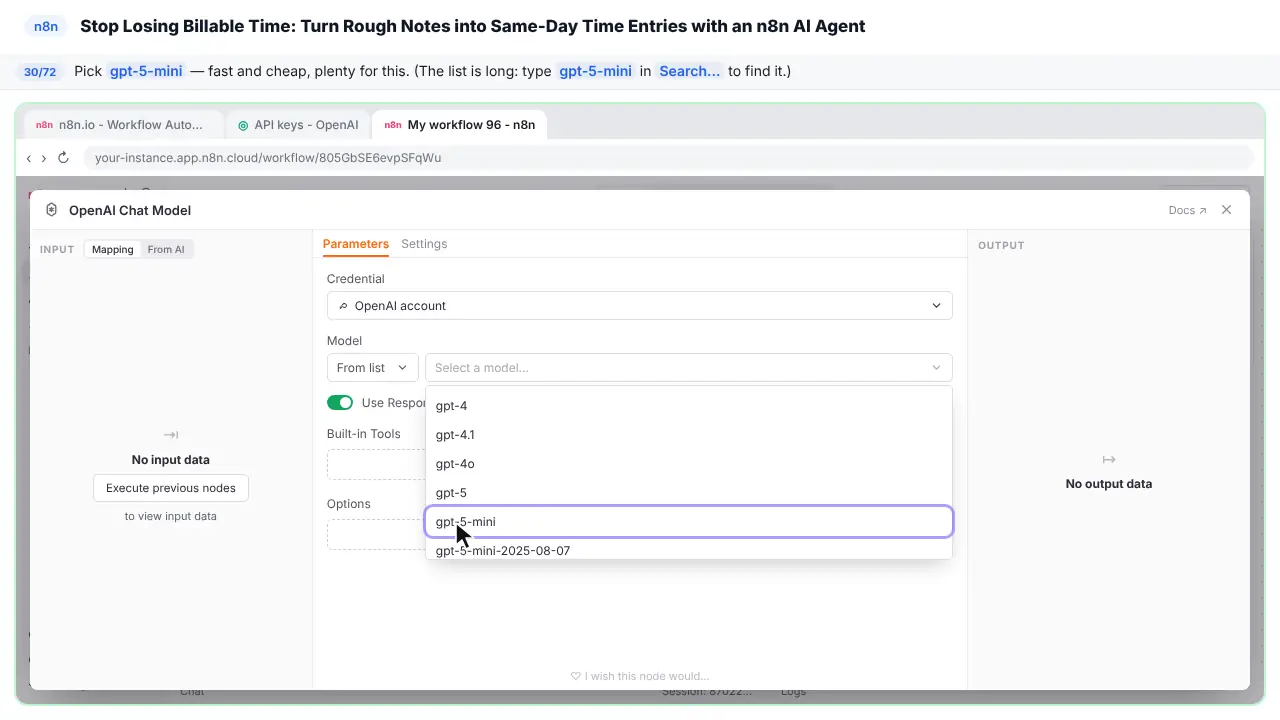Screen dimensions: 1280x720
Task: Click the n8n badge in the header
Action: click(x=46, y=27)
